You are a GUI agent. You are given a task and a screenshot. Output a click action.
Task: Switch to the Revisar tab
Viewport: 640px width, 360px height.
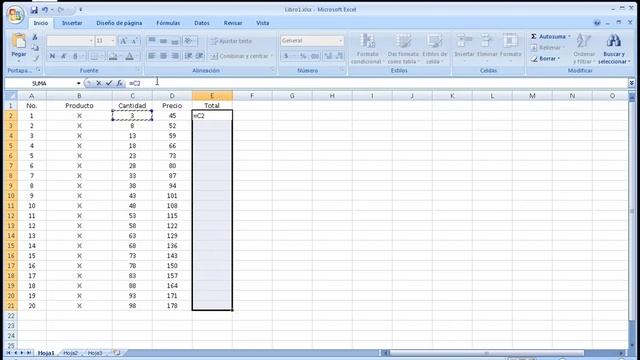[233, 23]
